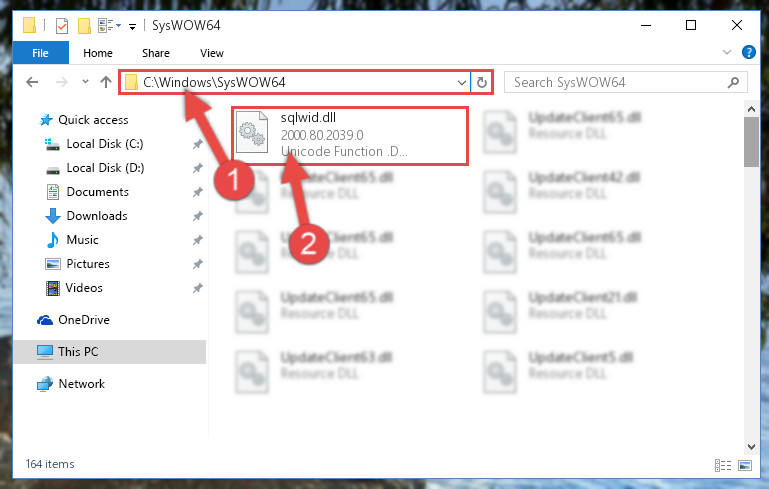Expand the ribbon with the chevron
The width and height of the screenshot is (769, 489).
727,52
